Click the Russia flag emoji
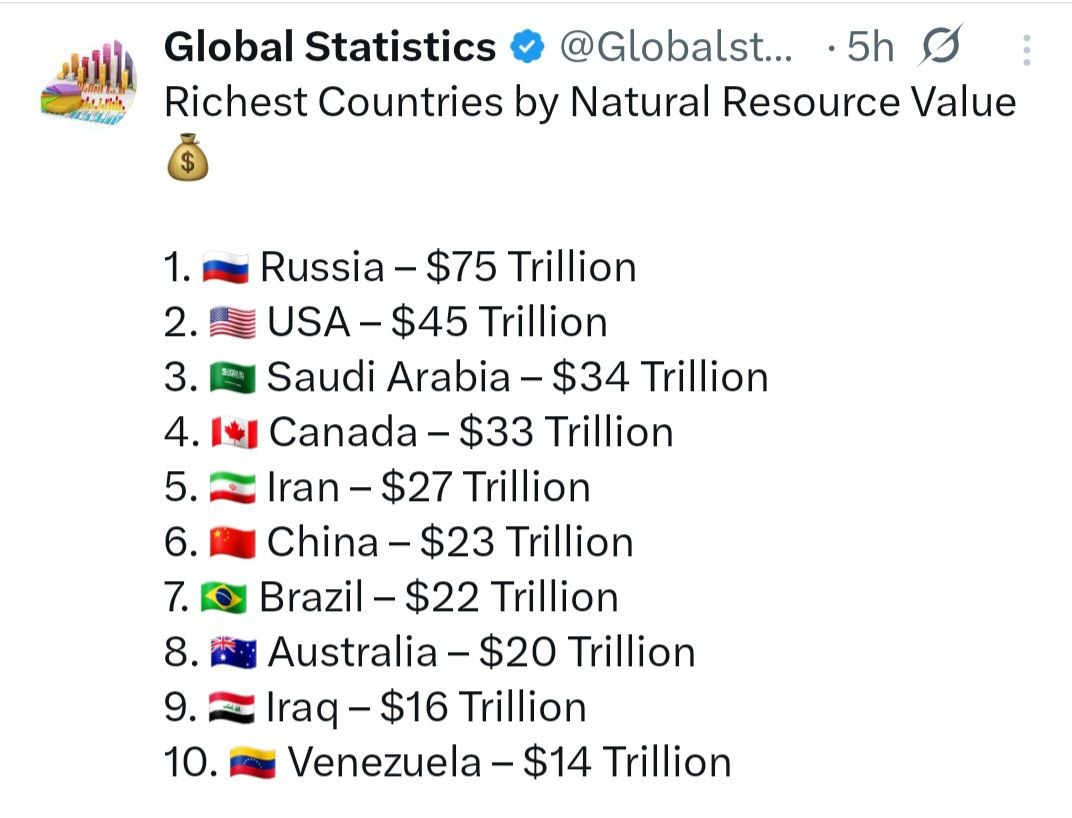The image size is (1072, 818). pyautogui.click(x=226, y=267)
